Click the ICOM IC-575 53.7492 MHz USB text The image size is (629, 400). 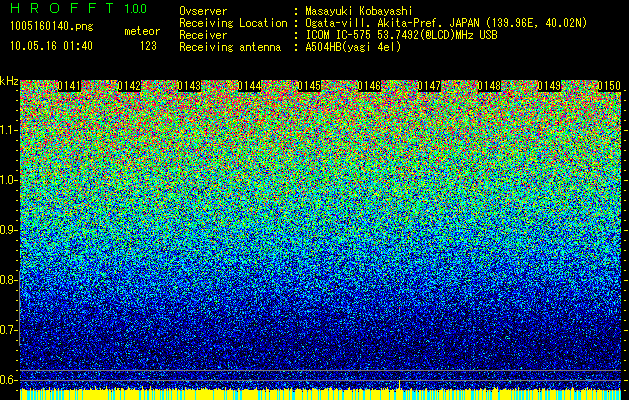click(401, 35)
